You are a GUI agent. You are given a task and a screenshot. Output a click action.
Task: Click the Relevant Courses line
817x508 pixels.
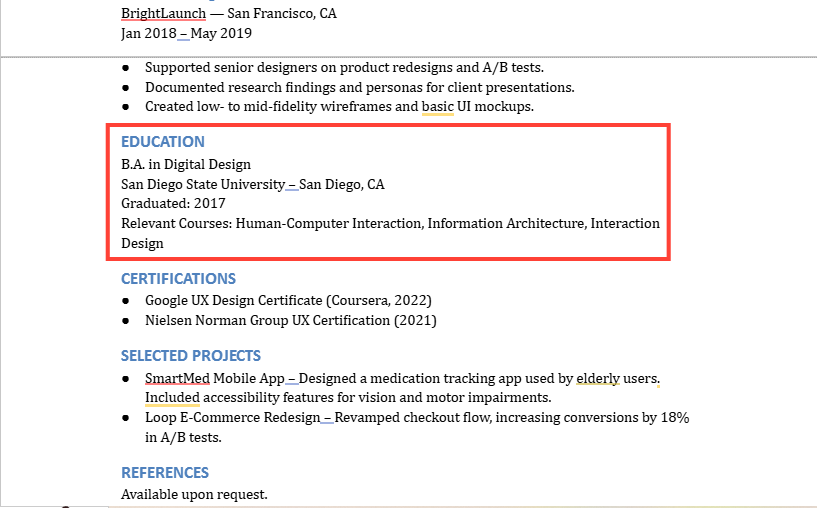pos(390,233)
